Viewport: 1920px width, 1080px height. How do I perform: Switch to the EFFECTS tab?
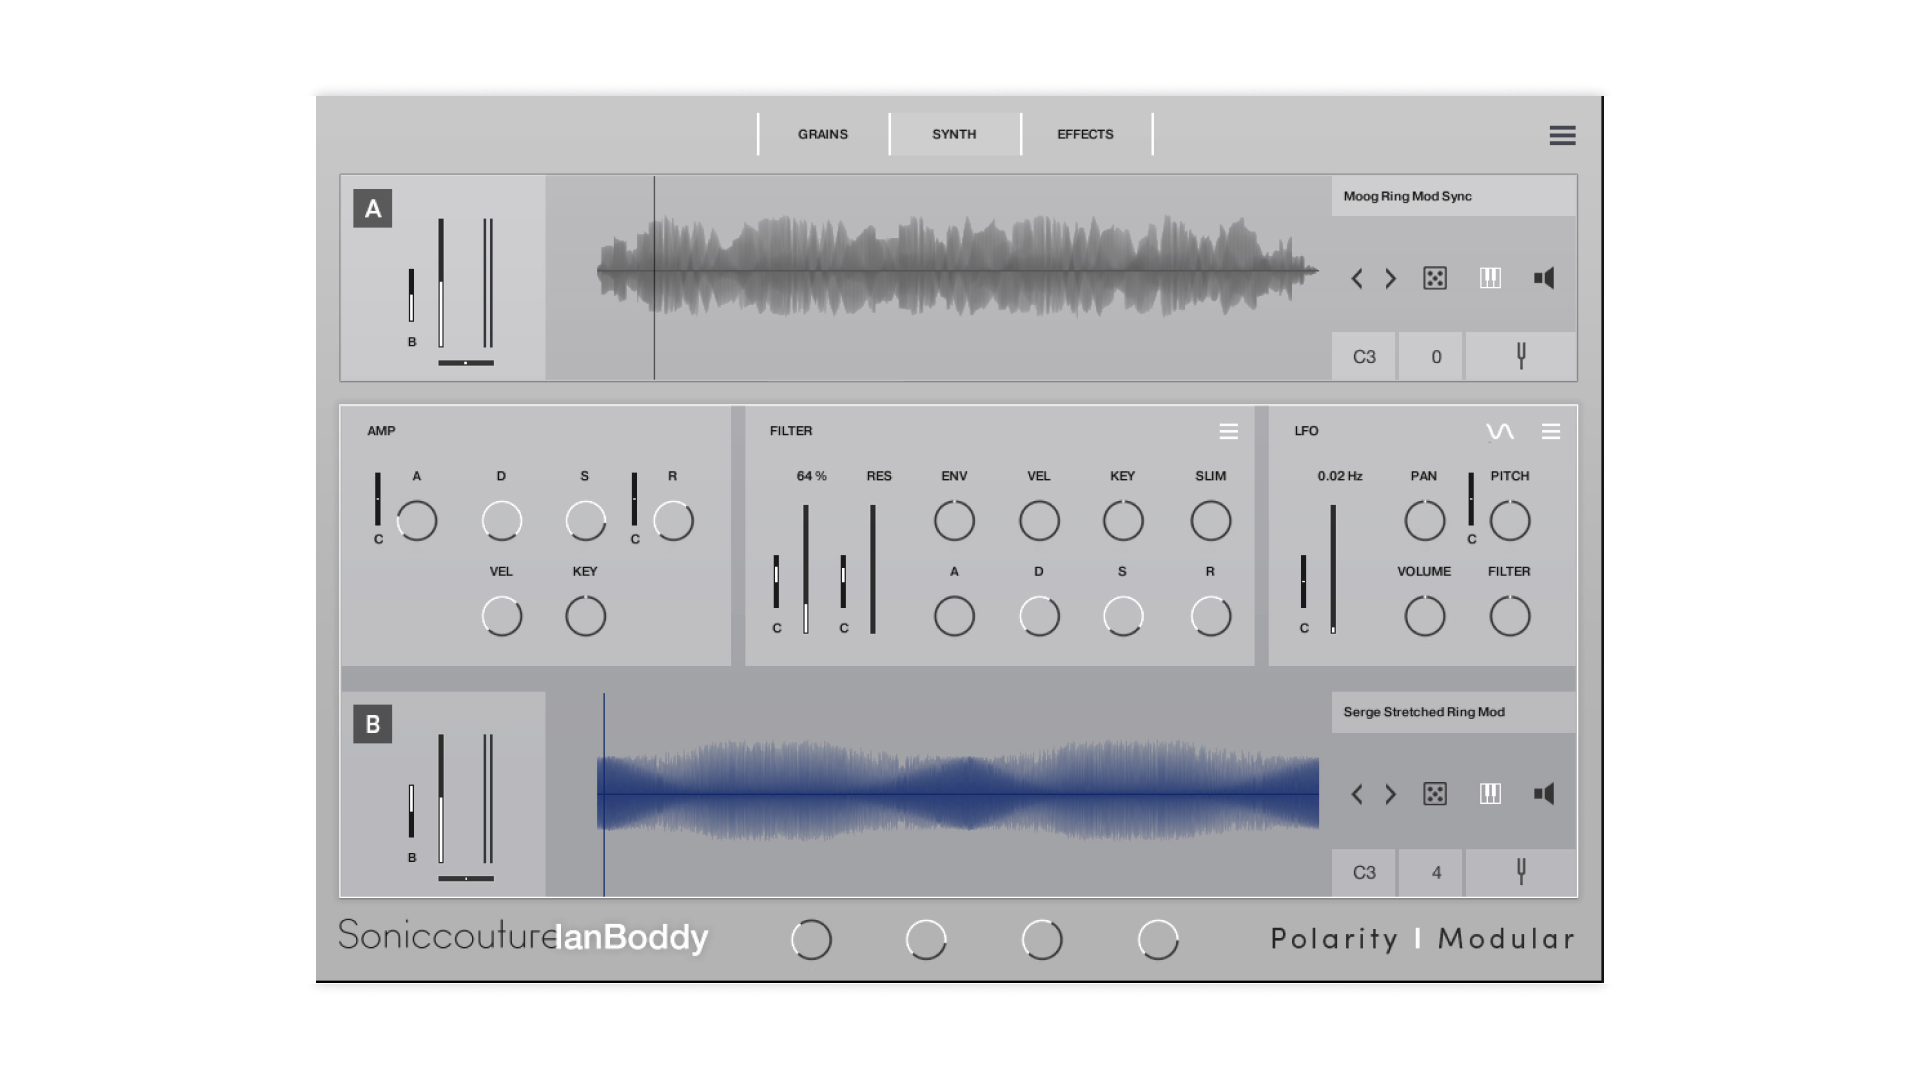tap(1085, 134)
